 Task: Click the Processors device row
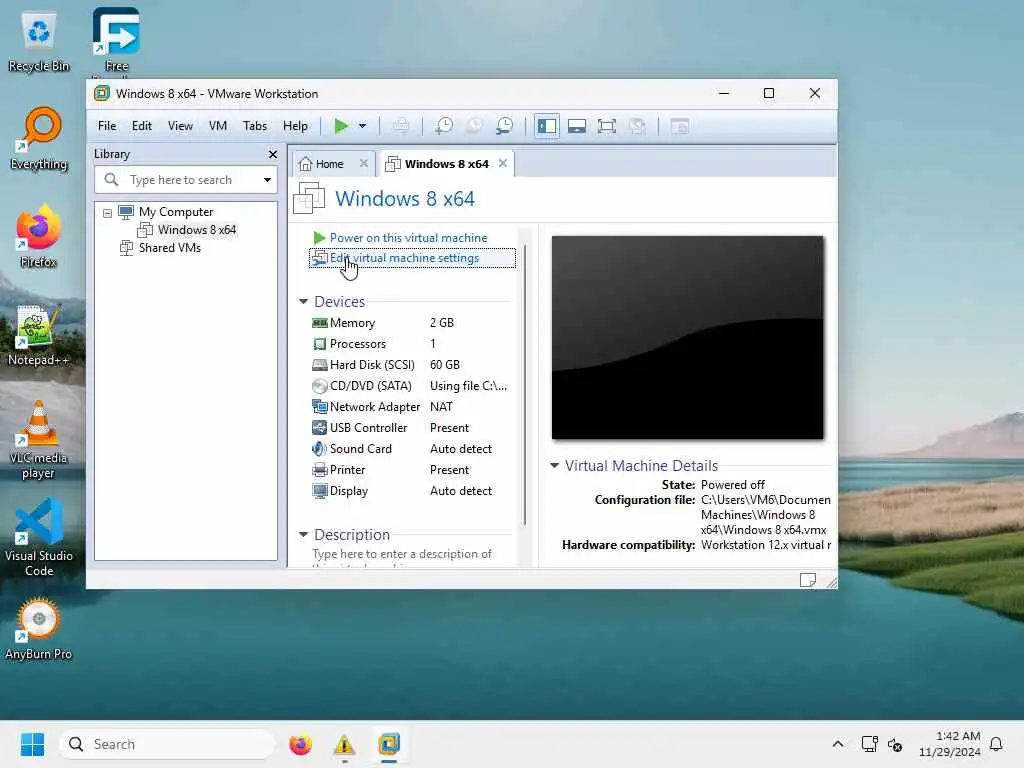411,344
